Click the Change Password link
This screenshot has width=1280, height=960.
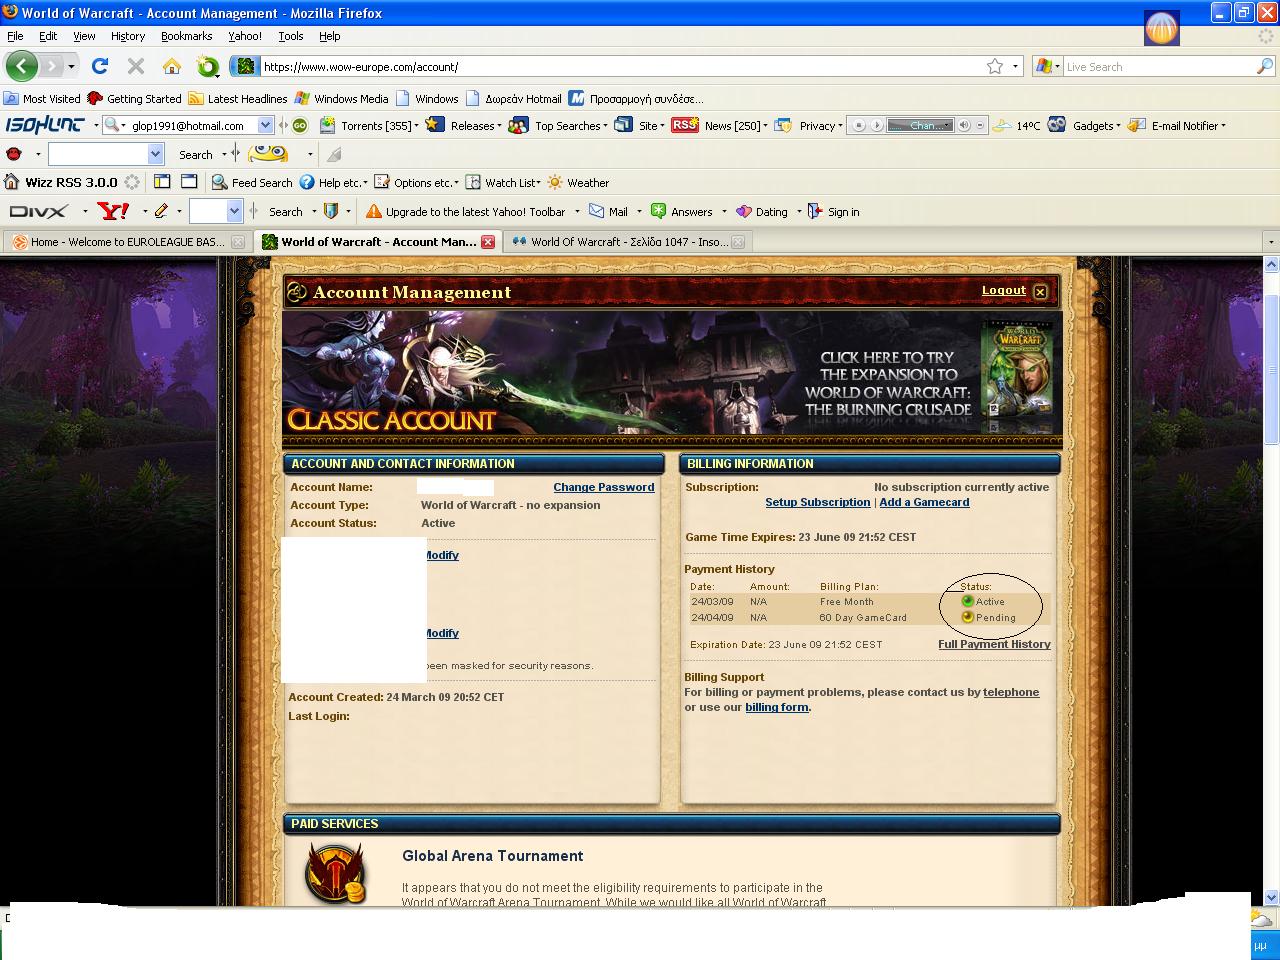(604, 487)
